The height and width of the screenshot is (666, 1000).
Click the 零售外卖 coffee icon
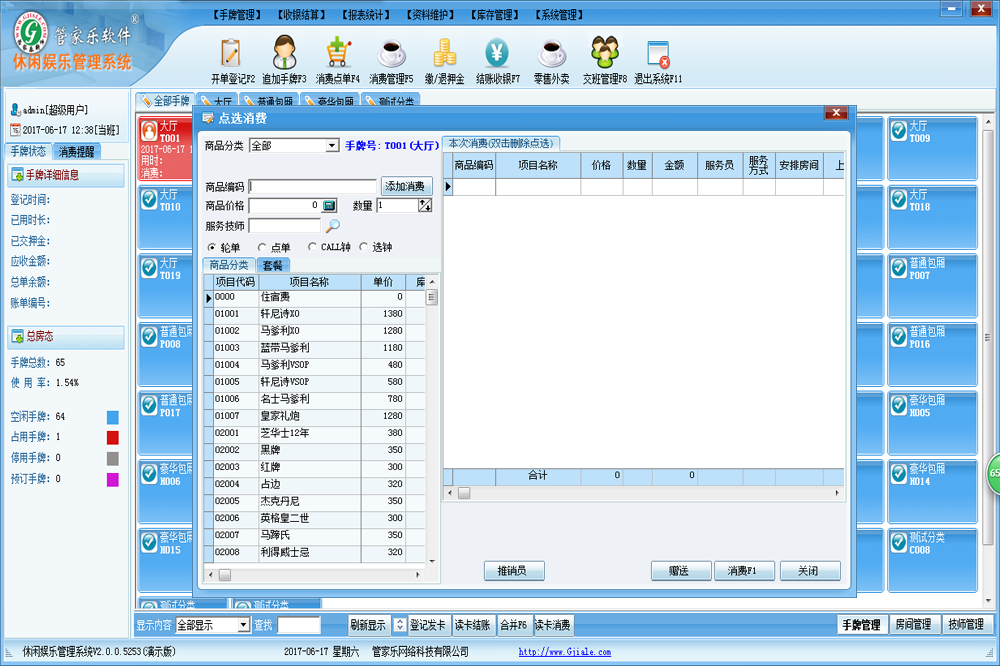point(552,53)
